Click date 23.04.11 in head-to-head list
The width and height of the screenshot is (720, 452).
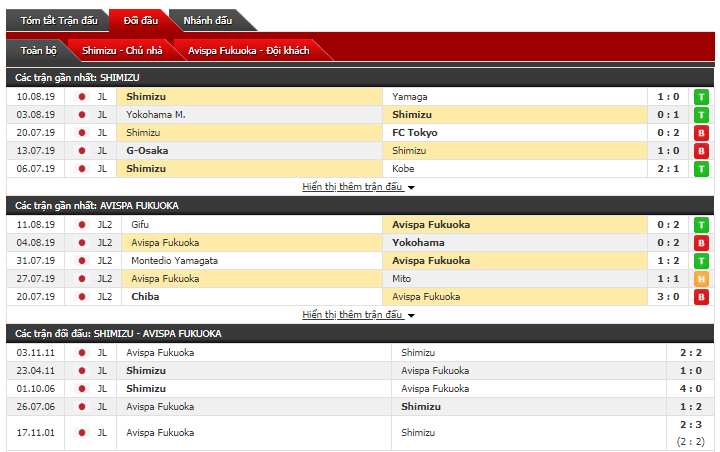35,371
